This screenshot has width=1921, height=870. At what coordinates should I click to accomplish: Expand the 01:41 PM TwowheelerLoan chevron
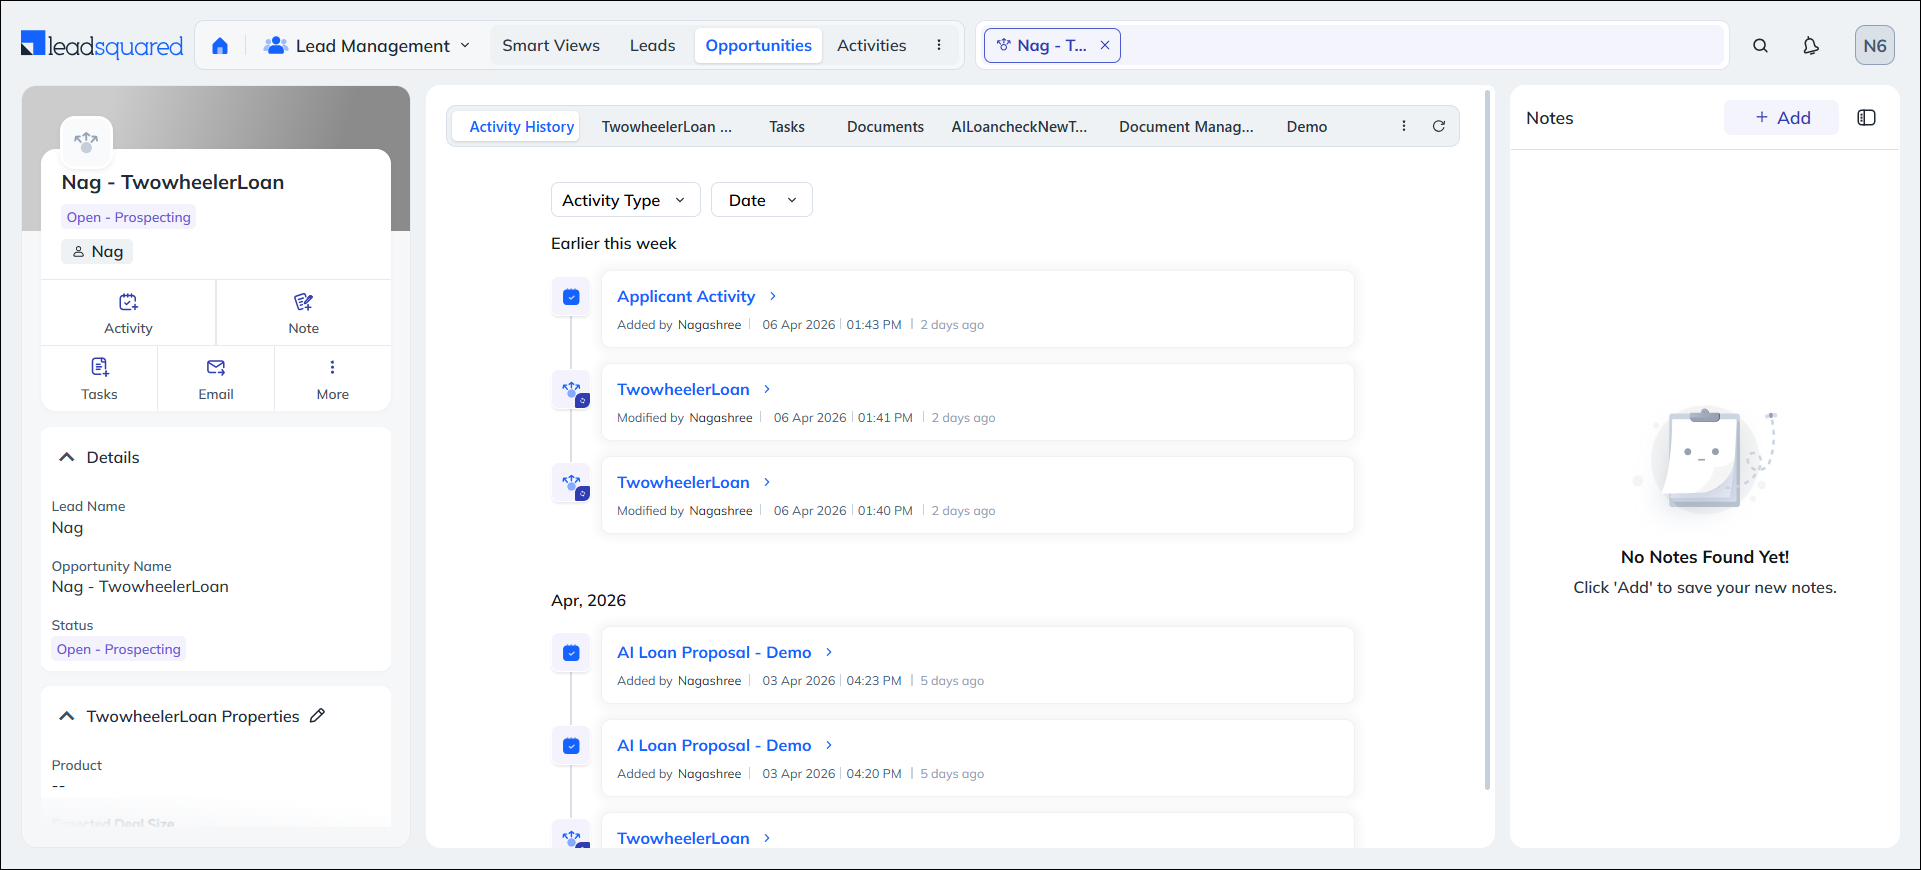[767, 390]
